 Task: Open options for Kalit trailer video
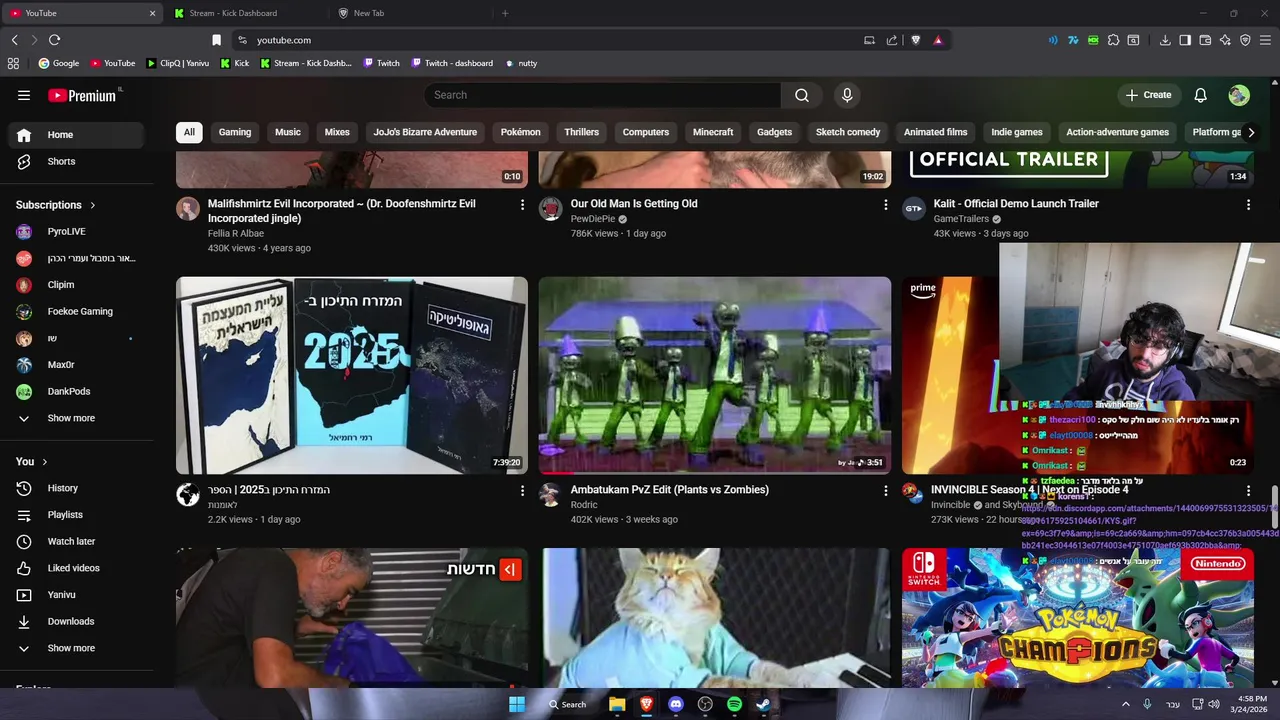click(x=1248, y=205)
